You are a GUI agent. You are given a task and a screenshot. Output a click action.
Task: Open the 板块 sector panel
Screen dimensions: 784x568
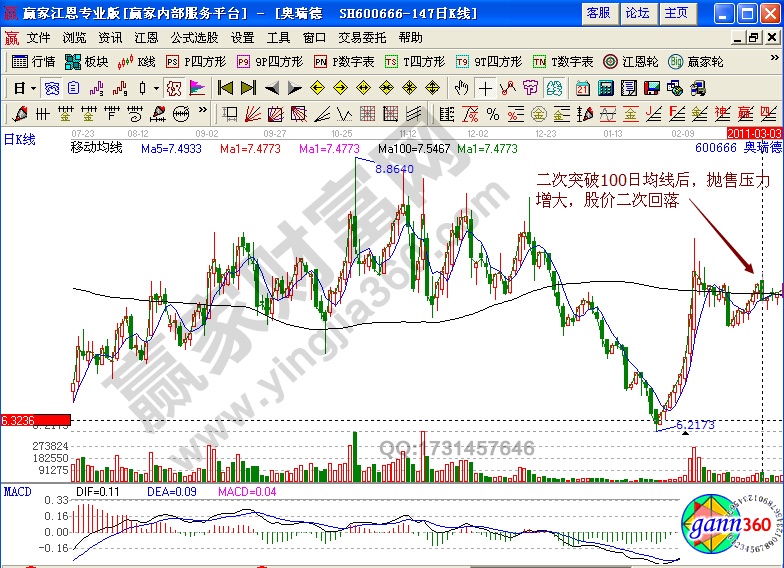tap(88, 61)
